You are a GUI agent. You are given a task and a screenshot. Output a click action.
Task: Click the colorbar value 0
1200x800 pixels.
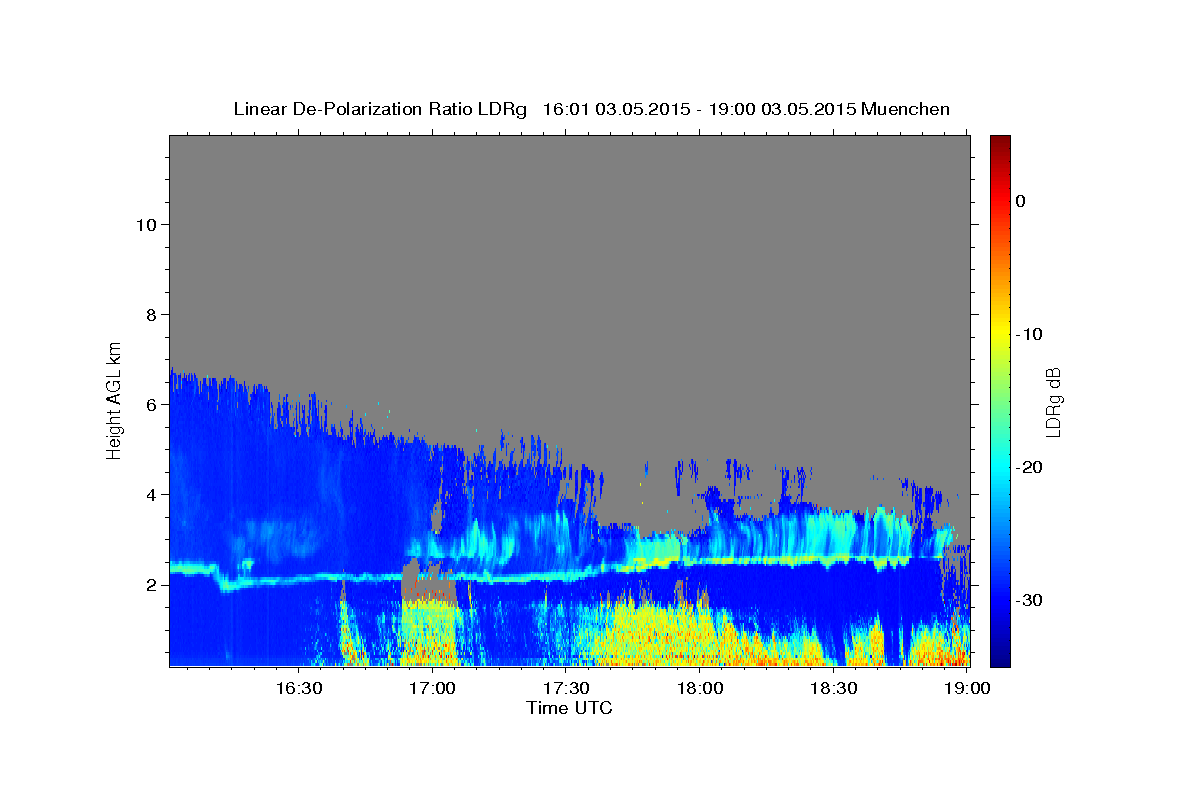pos(1020,201)
